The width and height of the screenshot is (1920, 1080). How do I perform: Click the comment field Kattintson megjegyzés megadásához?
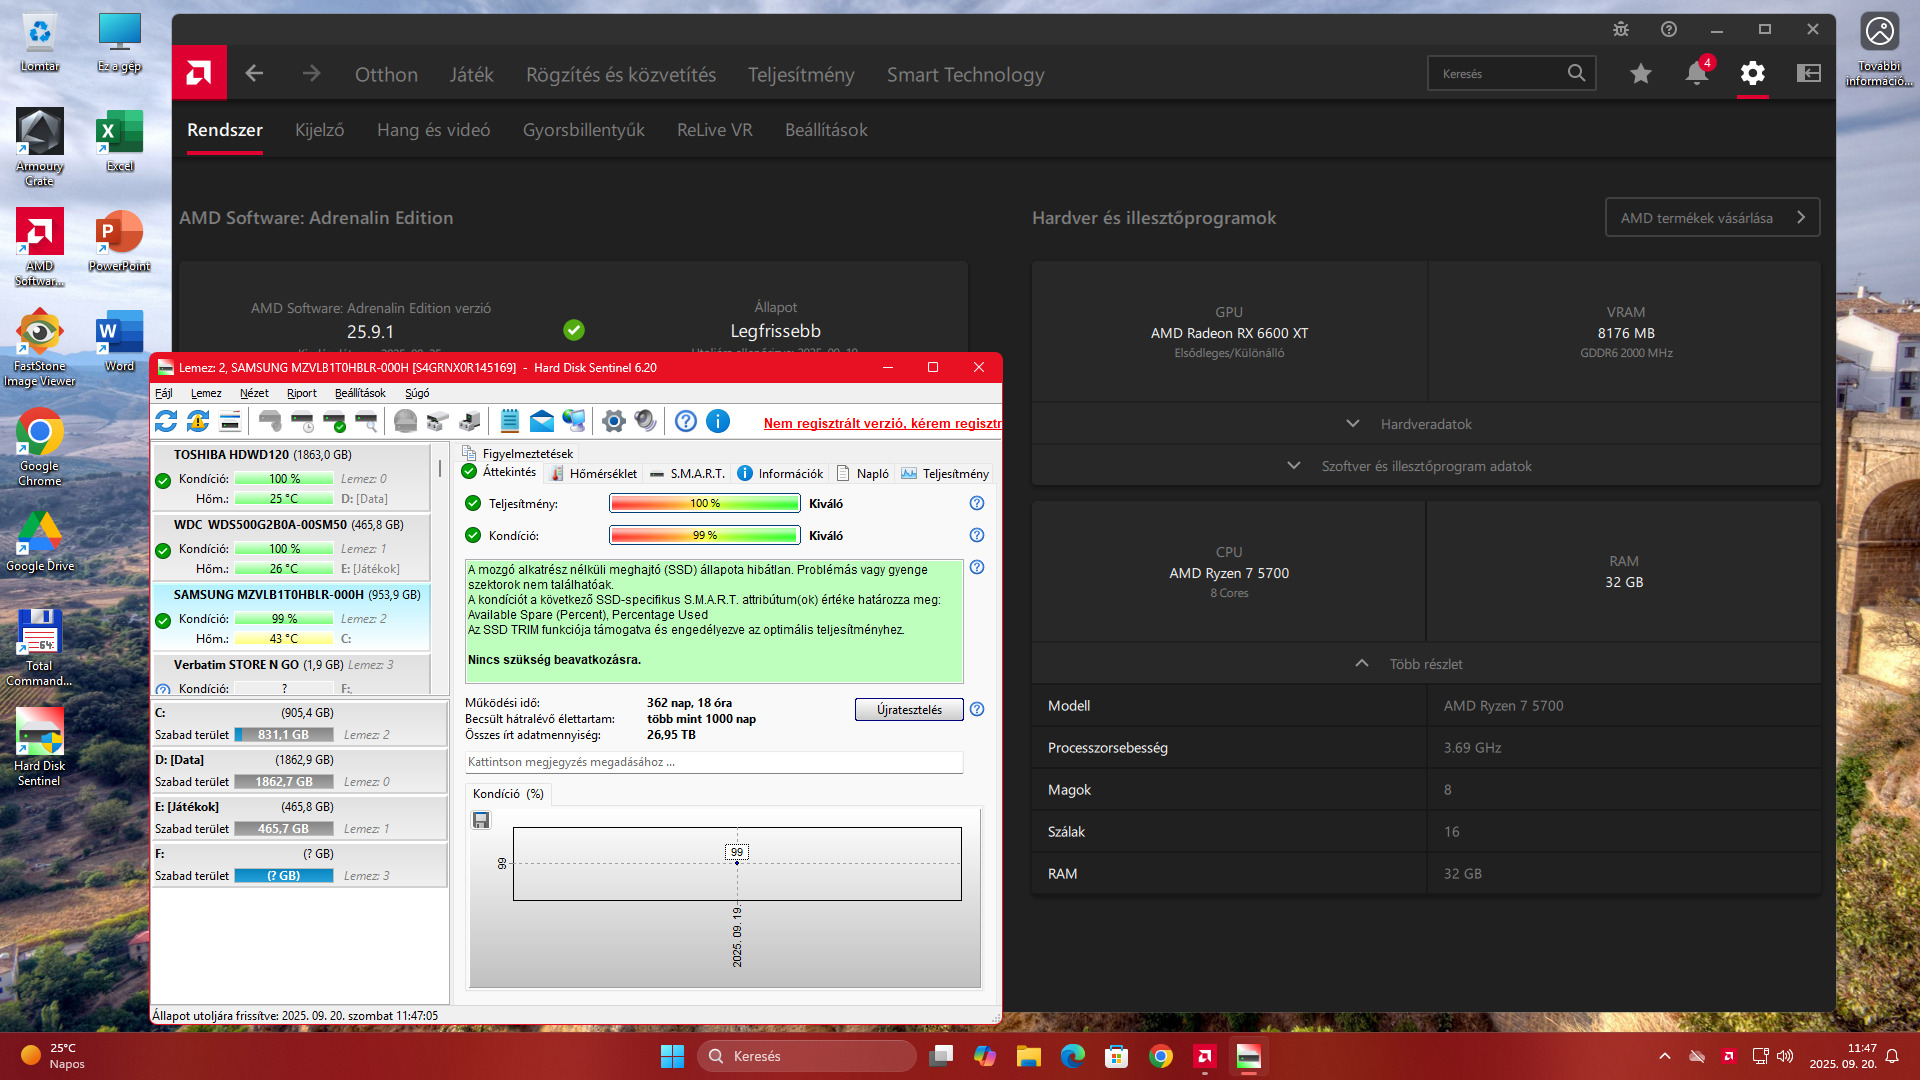(714, 762)
